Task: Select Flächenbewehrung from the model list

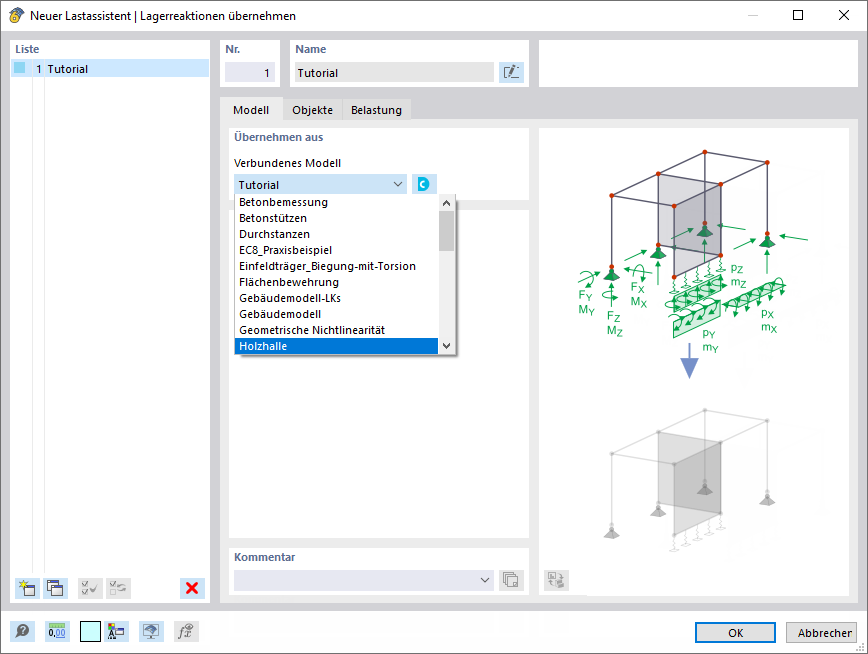Action: (x=337, y=282)
